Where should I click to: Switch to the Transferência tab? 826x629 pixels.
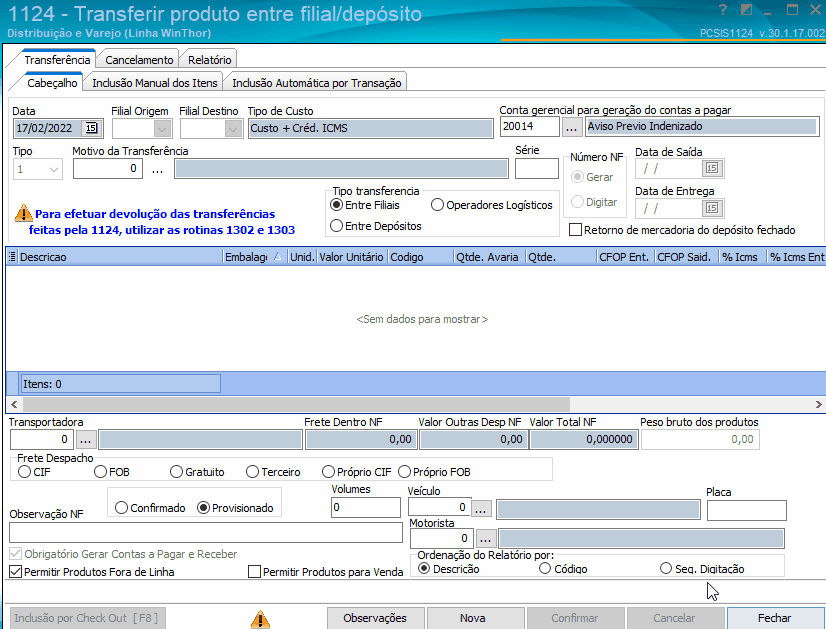57,60
